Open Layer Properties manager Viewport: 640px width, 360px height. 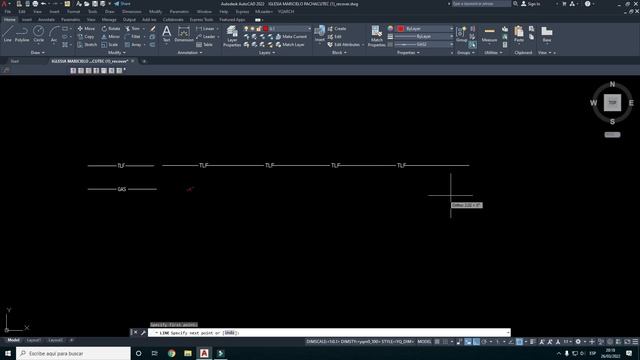tap(232, 36)
